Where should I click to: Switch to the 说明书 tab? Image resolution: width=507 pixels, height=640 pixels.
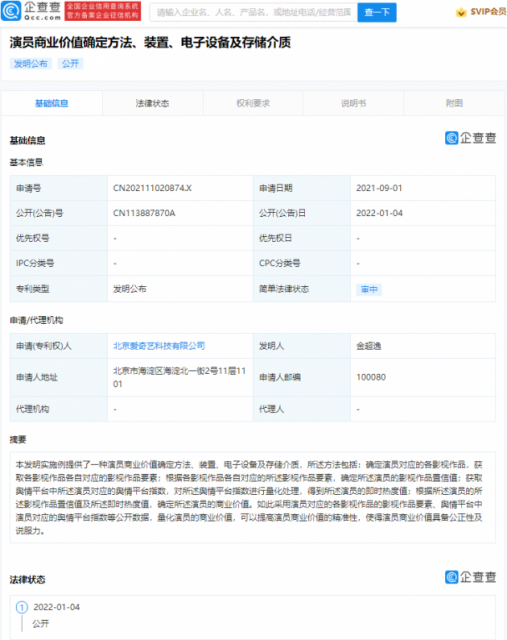click(354, 103)
